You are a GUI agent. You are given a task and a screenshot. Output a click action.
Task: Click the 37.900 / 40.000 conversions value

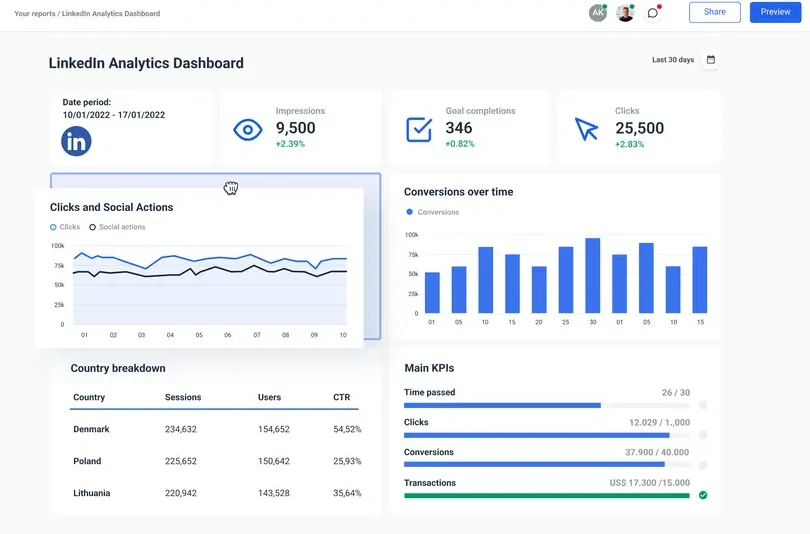point(657,452)
